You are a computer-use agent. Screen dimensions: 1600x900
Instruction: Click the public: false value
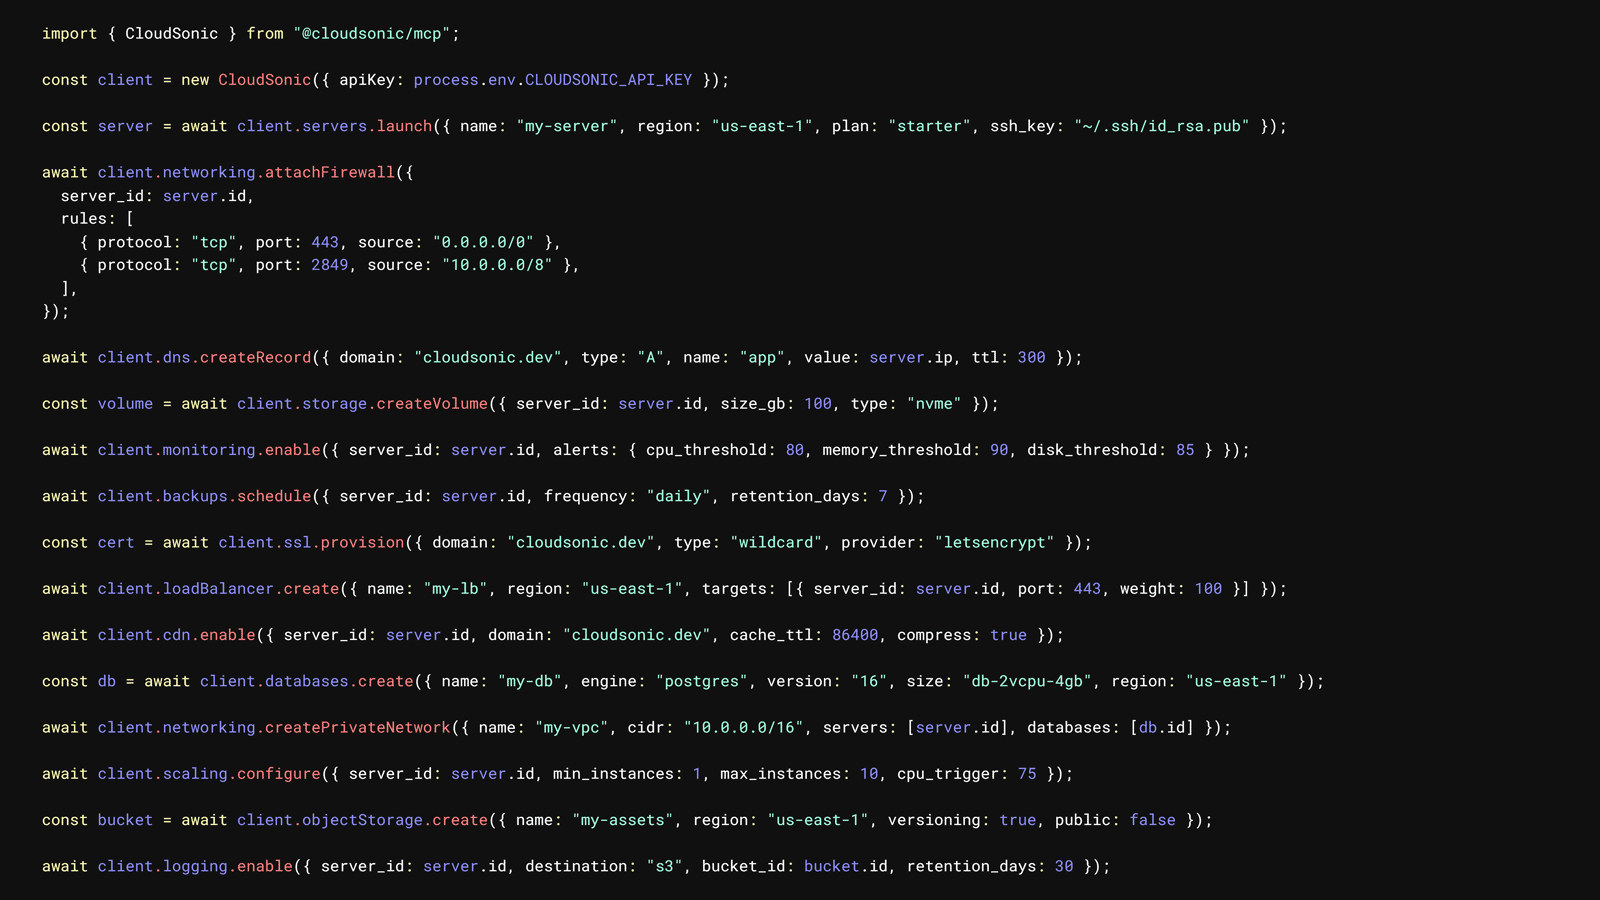tap(1152, 820)
